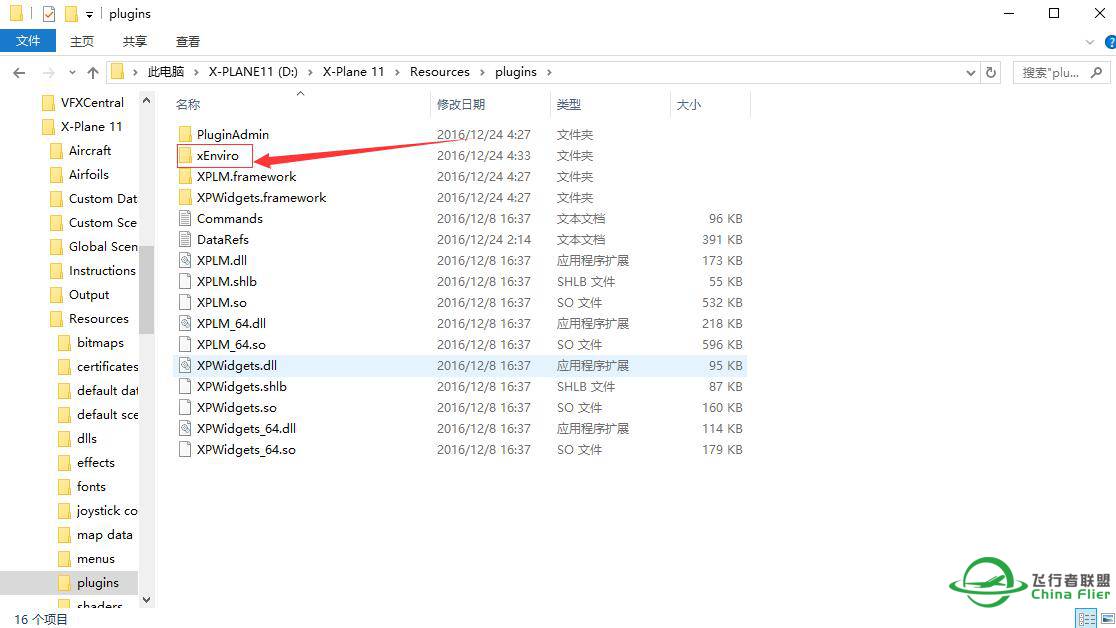Open Aircraft folder in tree
Image resolution: width=1116 pixels, height=628 pixels.
point(90,150)
